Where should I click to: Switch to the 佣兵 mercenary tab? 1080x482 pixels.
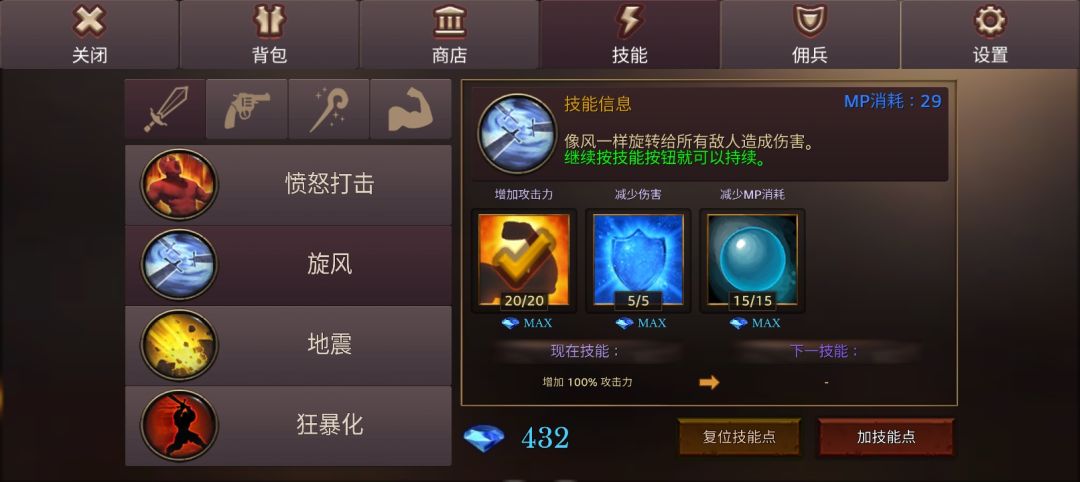pos(810,34)
